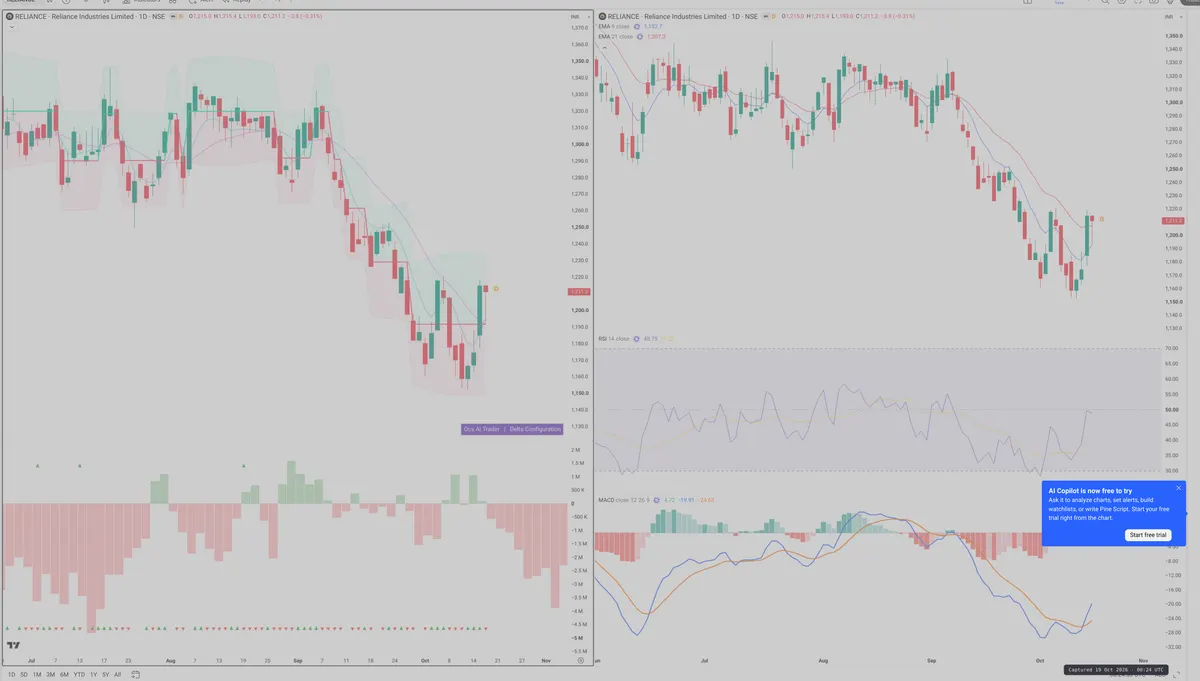This screenshot has width=1200, height=681.
Task: Expand the legend chevron in left chart
Action: coord(11,27)
